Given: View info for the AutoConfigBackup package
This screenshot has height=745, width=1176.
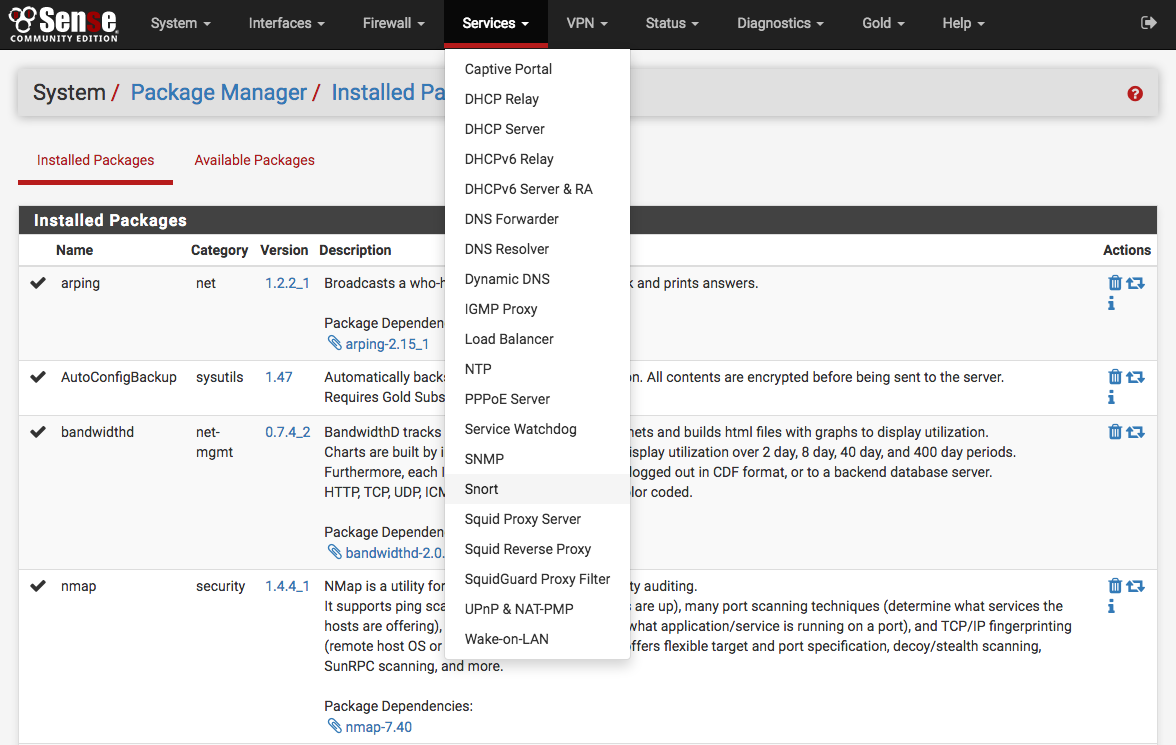Looking at the screenshot, I should (x=1110, y=397).
